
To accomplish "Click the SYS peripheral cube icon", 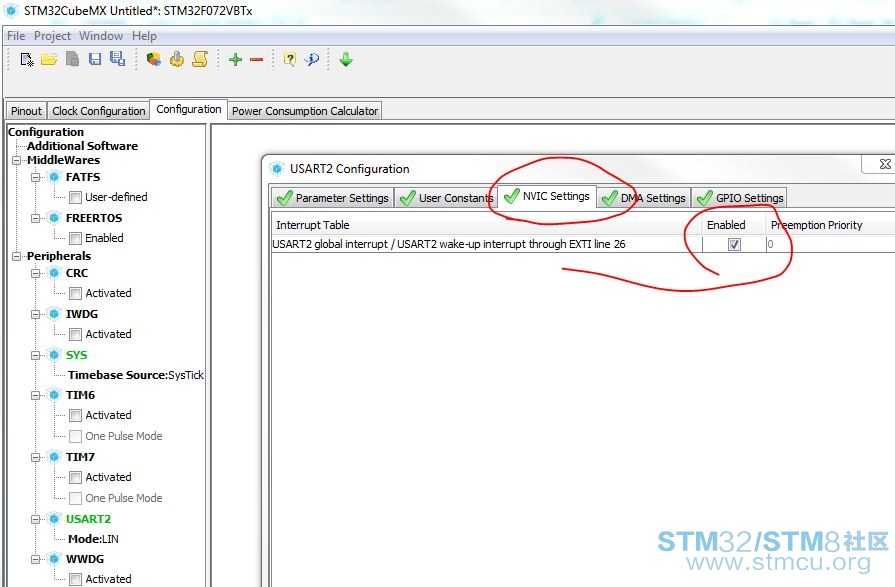I will pos(54,355).
